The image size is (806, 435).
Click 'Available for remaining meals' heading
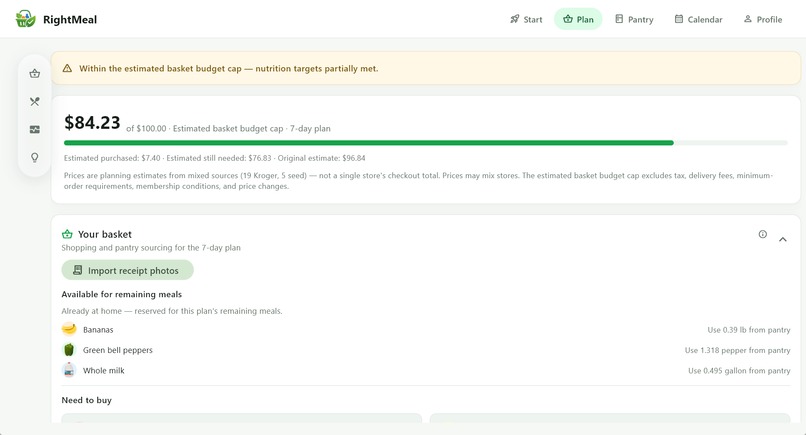[122, 295]
